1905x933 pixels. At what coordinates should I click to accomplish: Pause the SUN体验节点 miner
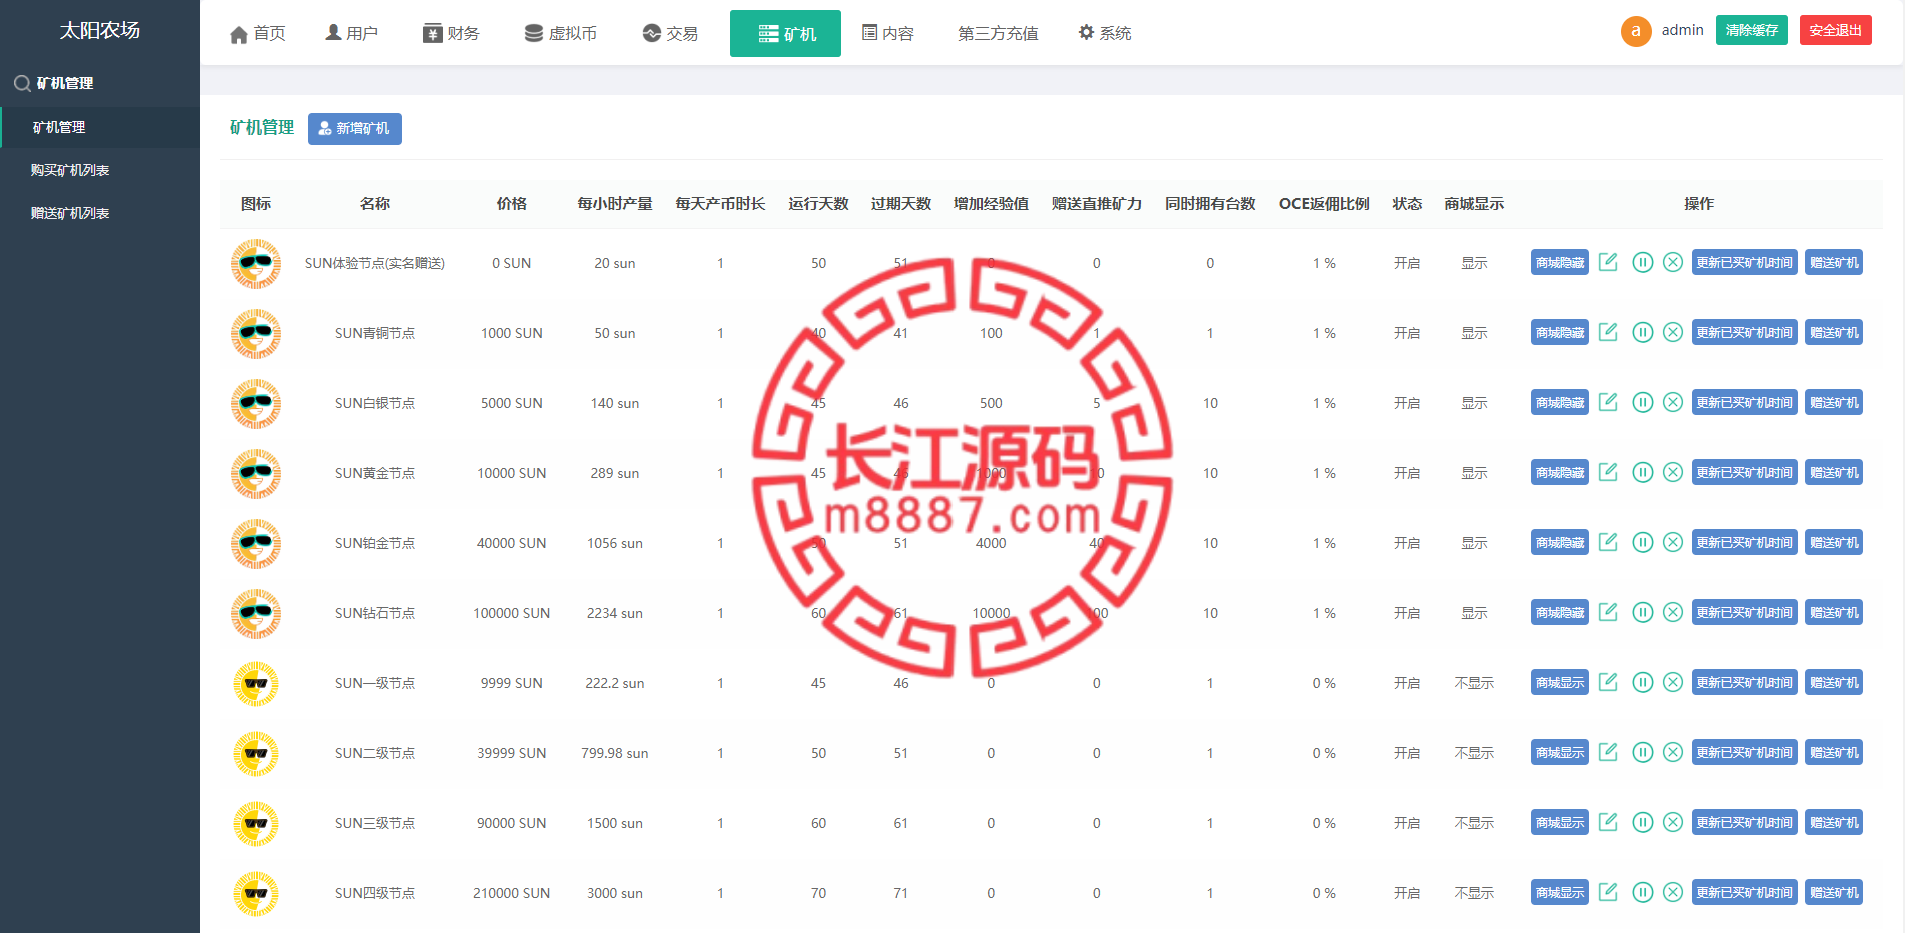[1642, 262]
